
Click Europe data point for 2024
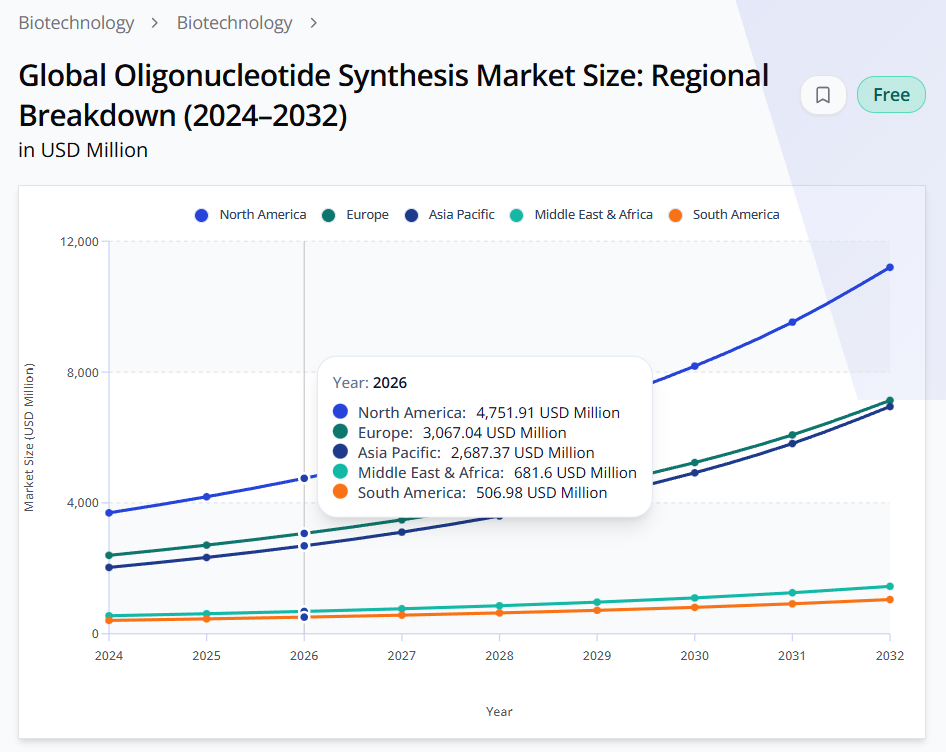pyautogui.click(x=109, y=555)
